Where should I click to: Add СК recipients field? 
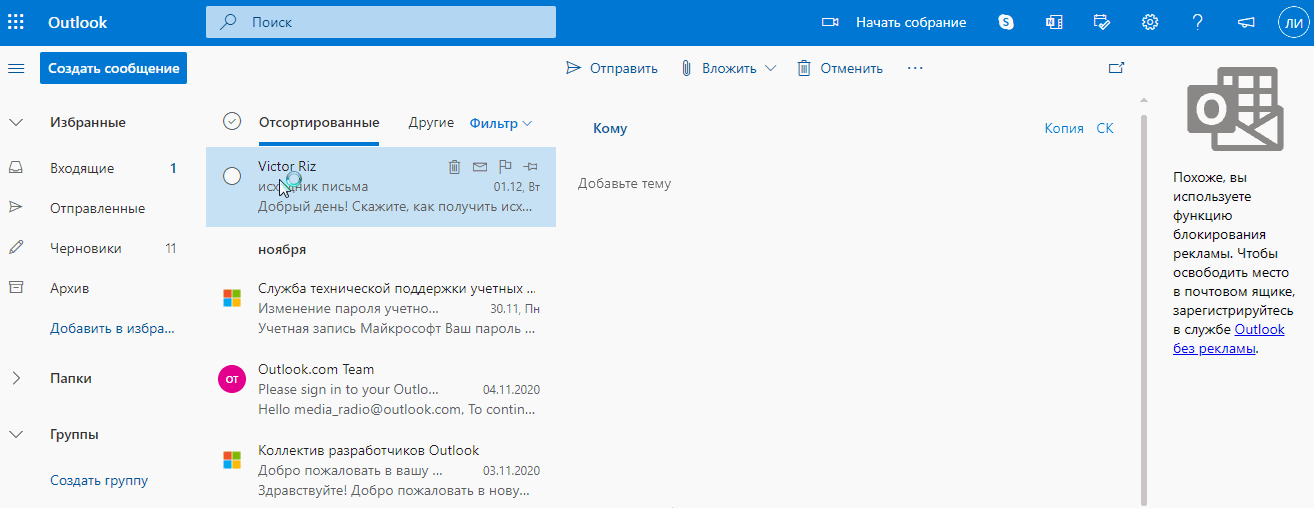click(x=1105, y=128)
